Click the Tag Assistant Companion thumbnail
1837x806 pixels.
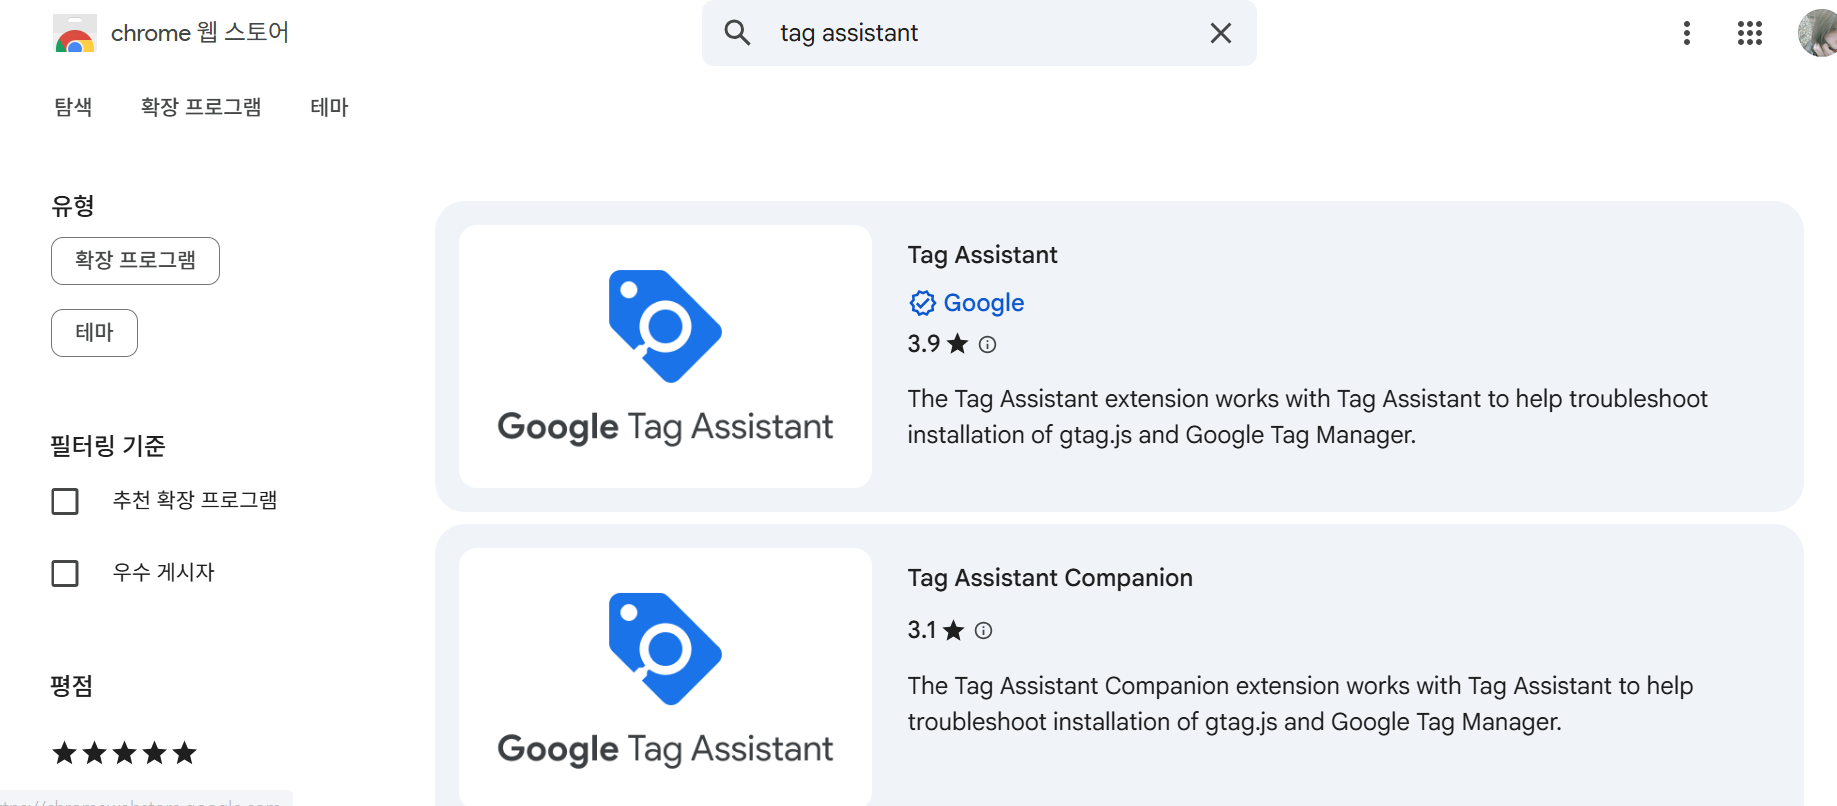coord(665,677)
